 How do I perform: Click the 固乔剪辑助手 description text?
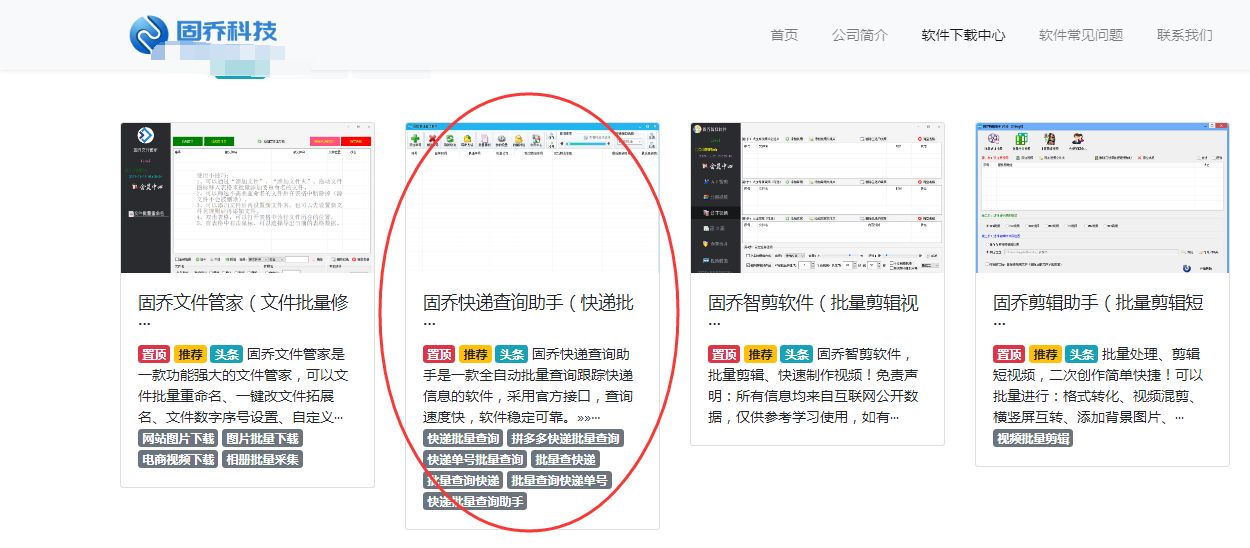[x=1098, y=386]
